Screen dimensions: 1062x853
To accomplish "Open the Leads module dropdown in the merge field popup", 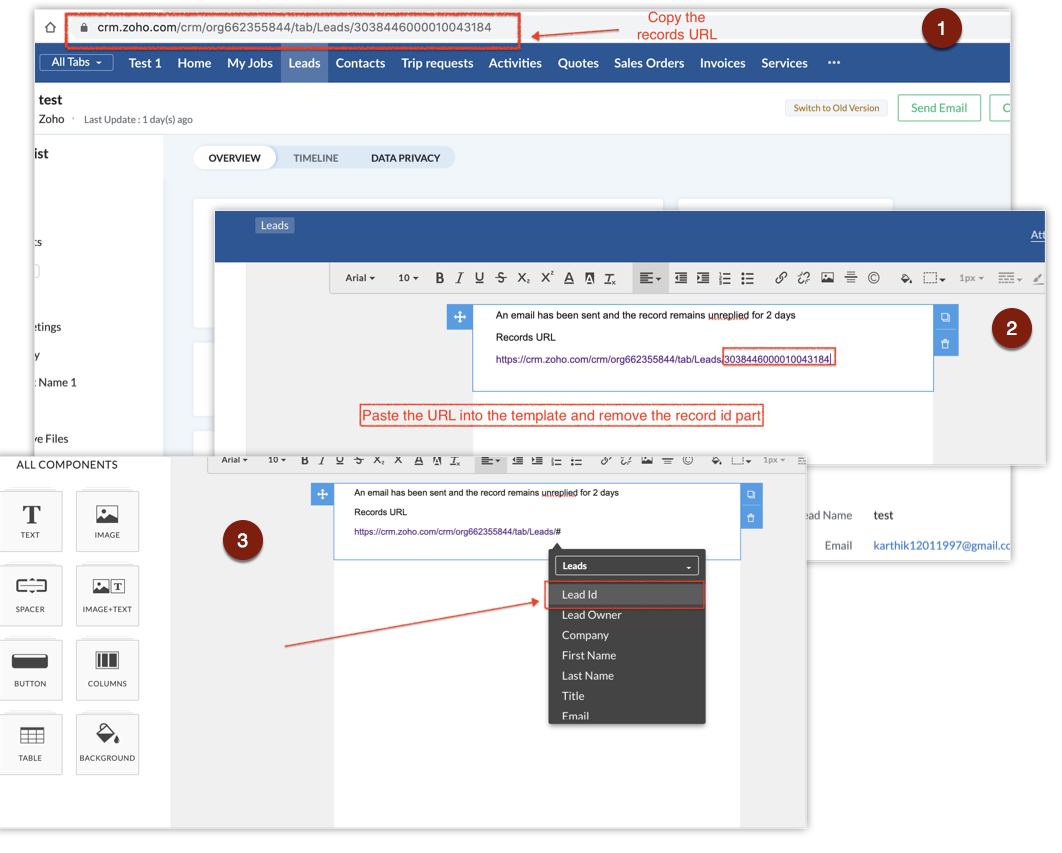I will (x=626, y=566).
